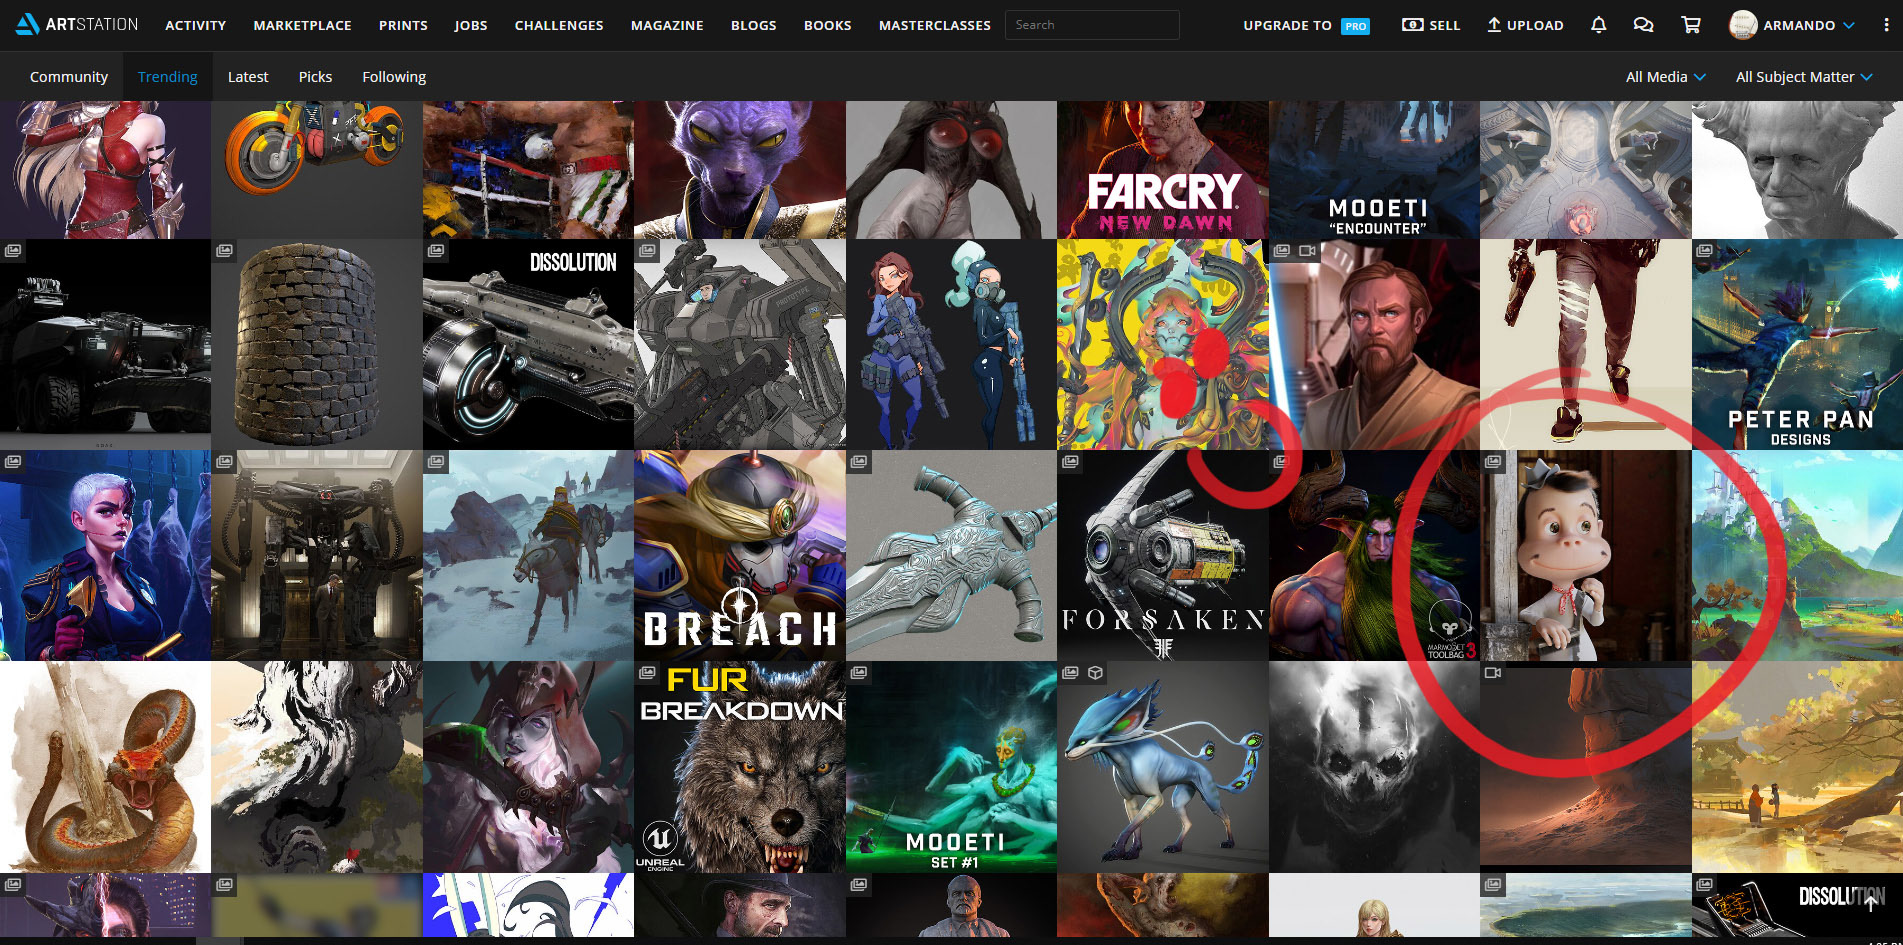Screen dimensions: 1903x945
Task: Open the Jobs page
Action: click(x=471, y=25)
